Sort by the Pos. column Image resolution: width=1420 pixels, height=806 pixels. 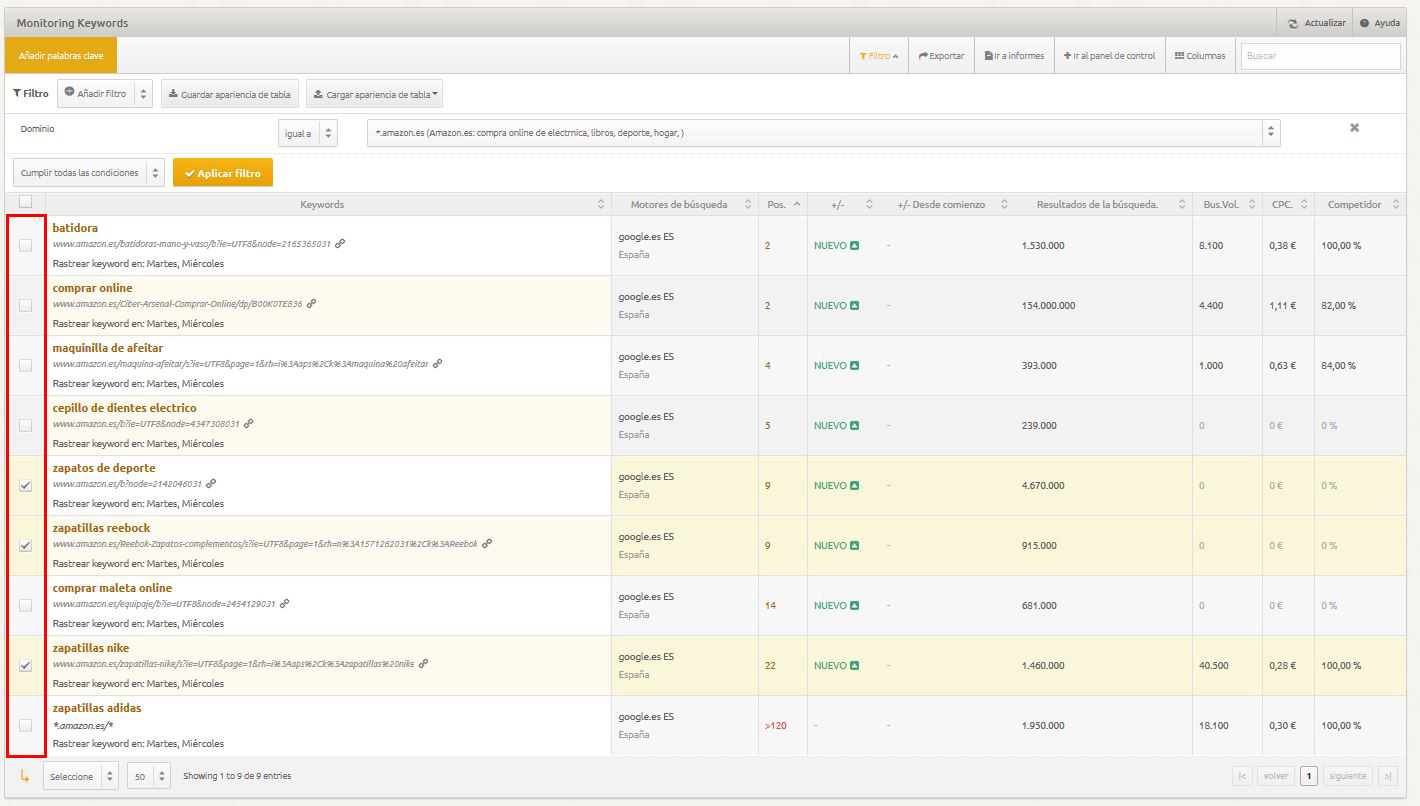tap(797, 205)
